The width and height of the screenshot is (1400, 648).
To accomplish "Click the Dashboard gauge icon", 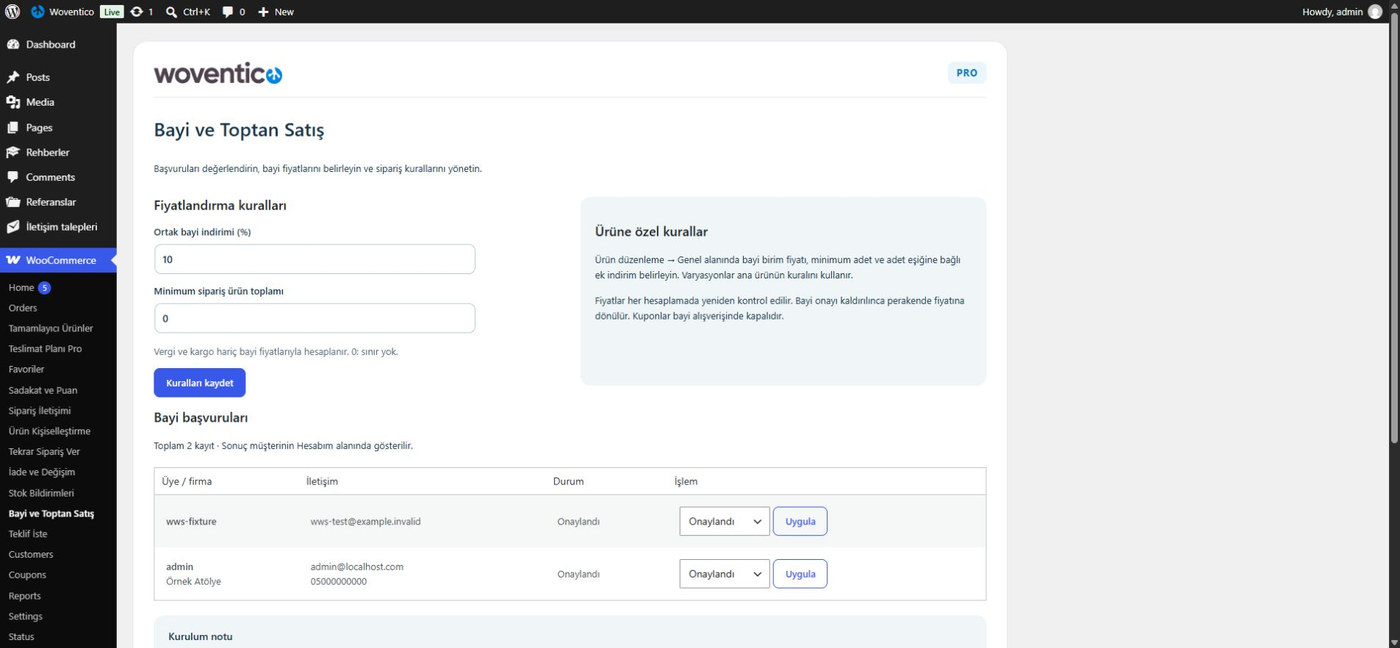I will [13, 45].
